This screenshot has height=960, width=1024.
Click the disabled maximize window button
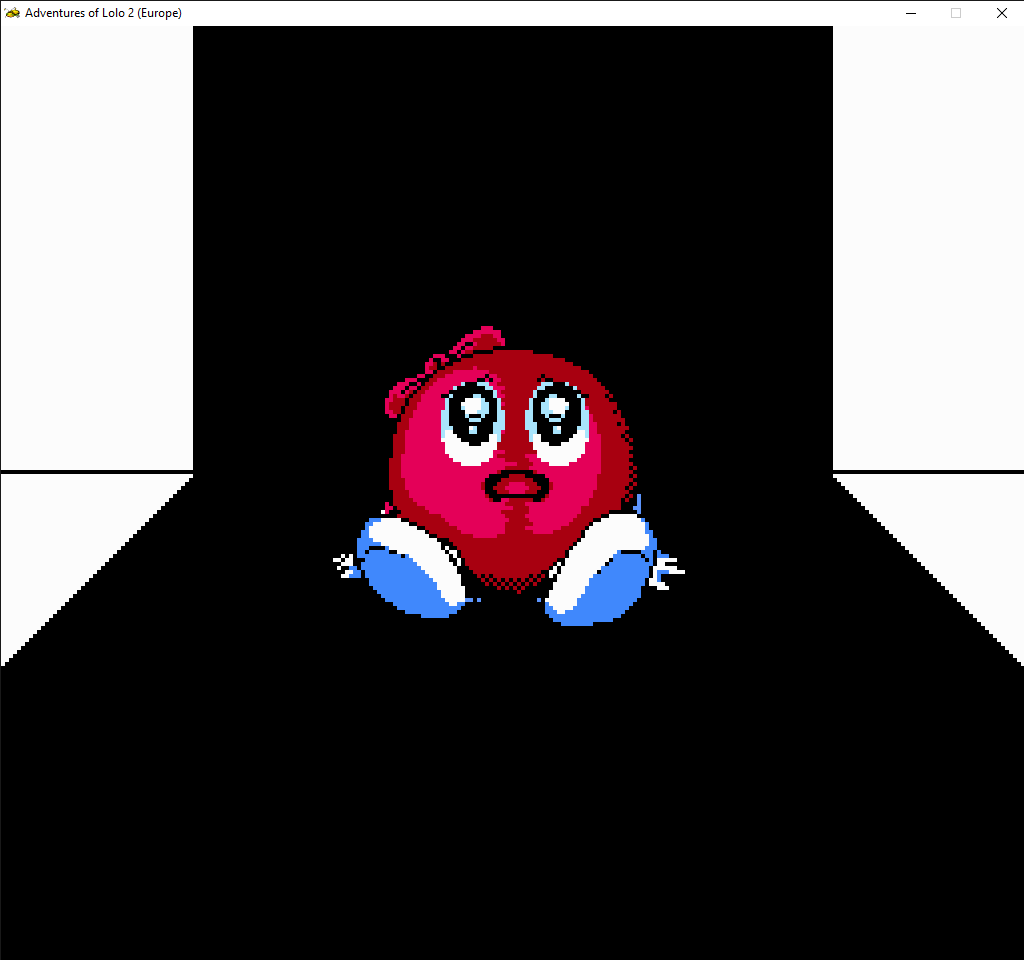[x=956, y=13]
